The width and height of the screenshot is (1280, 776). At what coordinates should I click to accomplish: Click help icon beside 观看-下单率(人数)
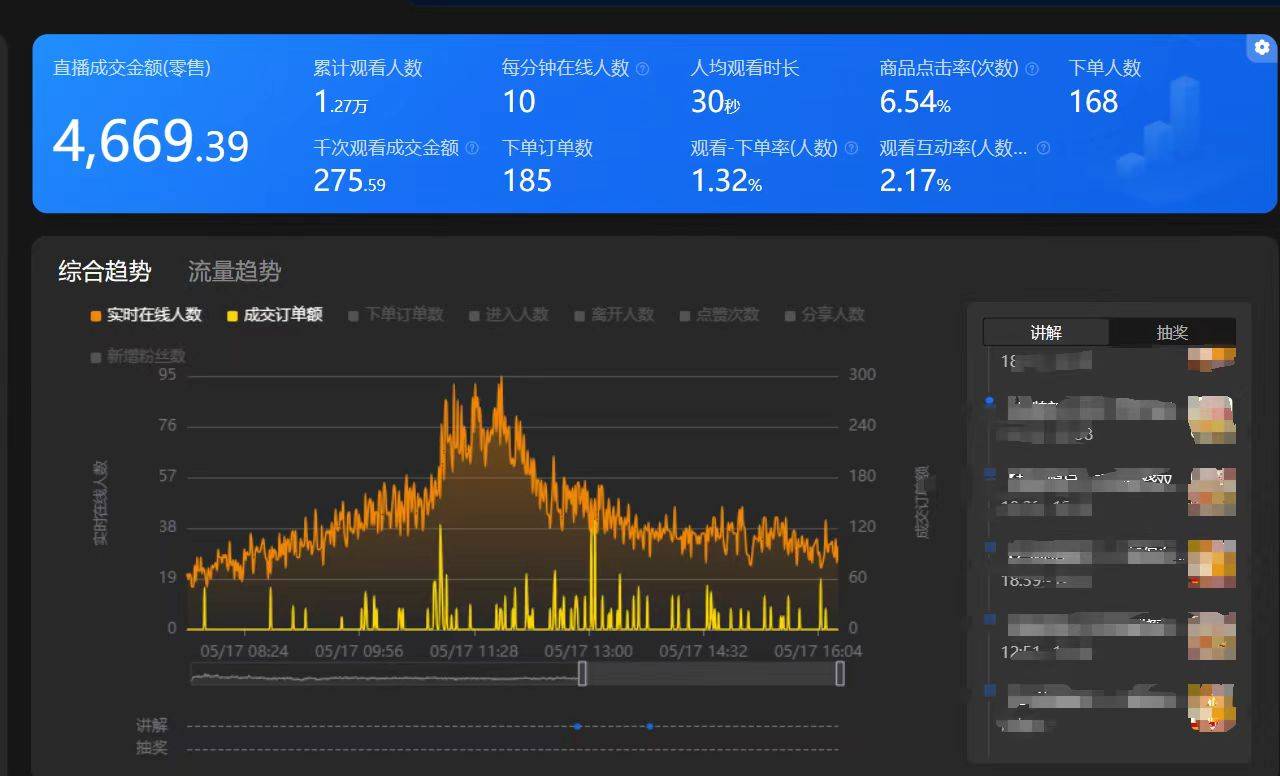[x=851, y=148]
